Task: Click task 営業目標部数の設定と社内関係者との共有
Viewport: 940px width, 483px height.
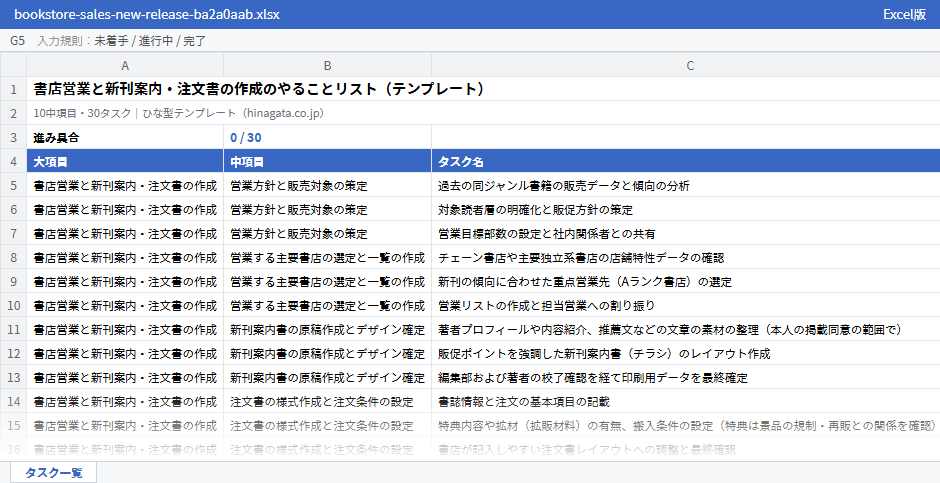Action: tap(686, 233)
